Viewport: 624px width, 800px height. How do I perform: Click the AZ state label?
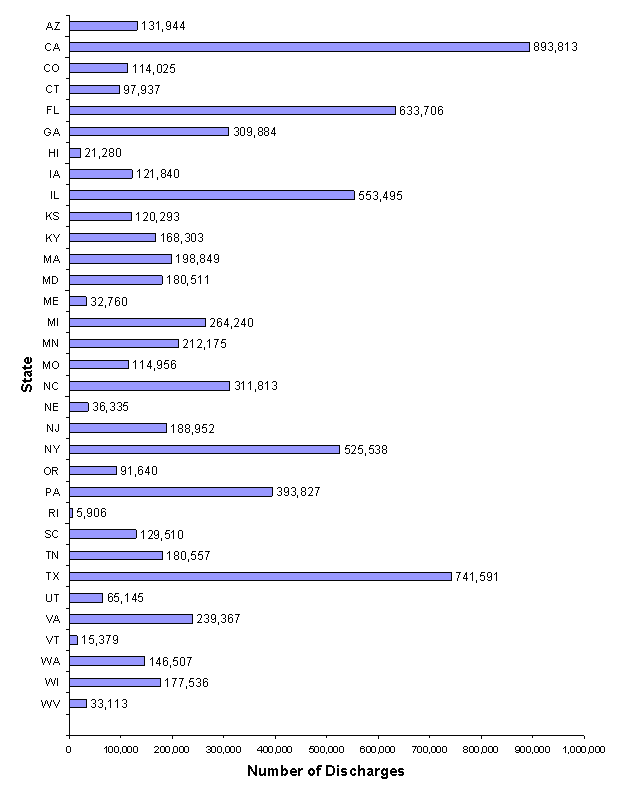point(52,26)
